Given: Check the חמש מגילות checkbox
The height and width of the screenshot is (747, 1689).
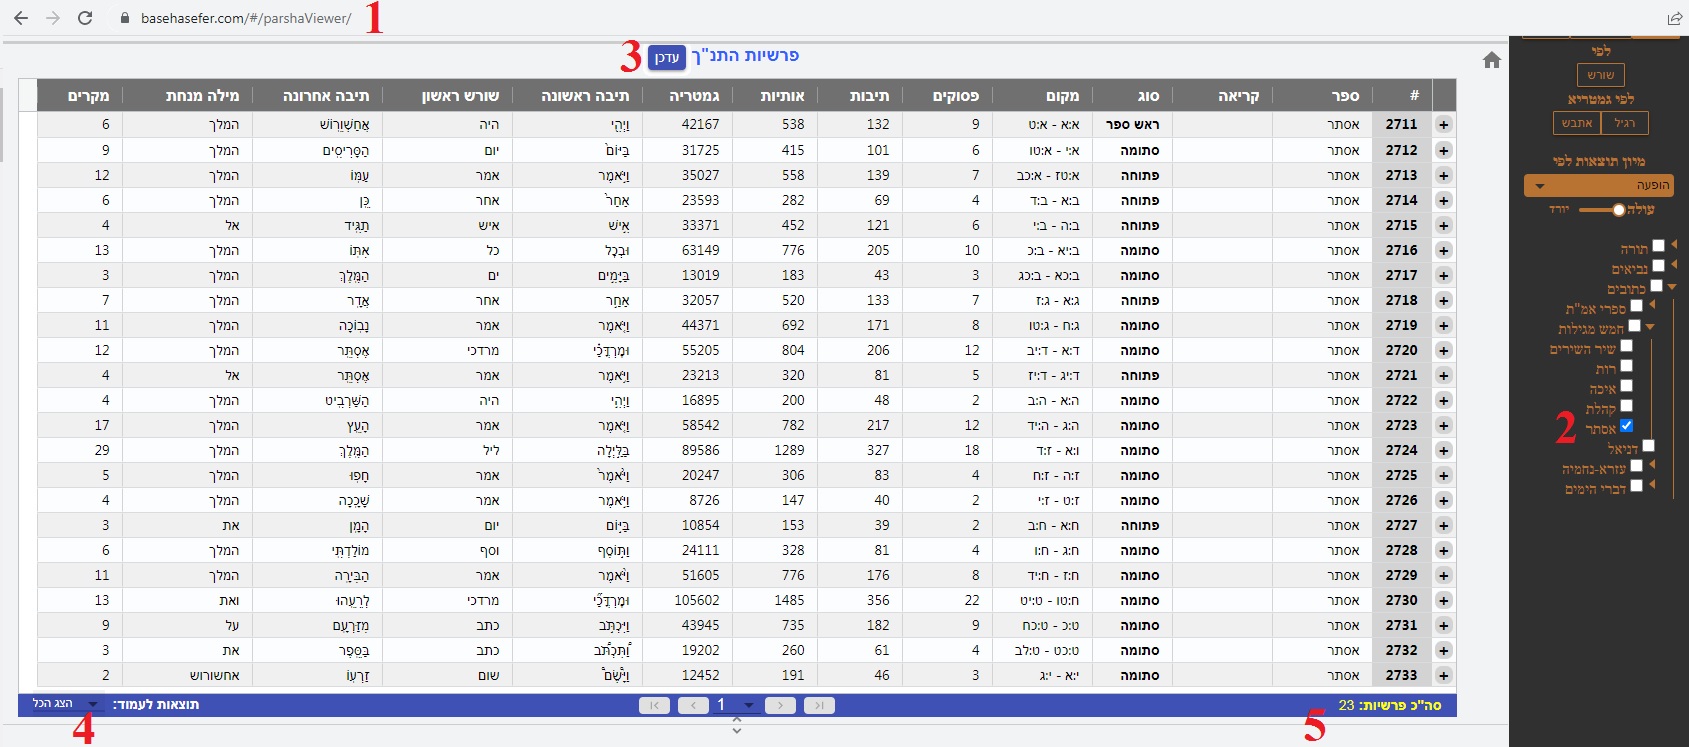Looking at the screenshot, I should coord(1635,325).
